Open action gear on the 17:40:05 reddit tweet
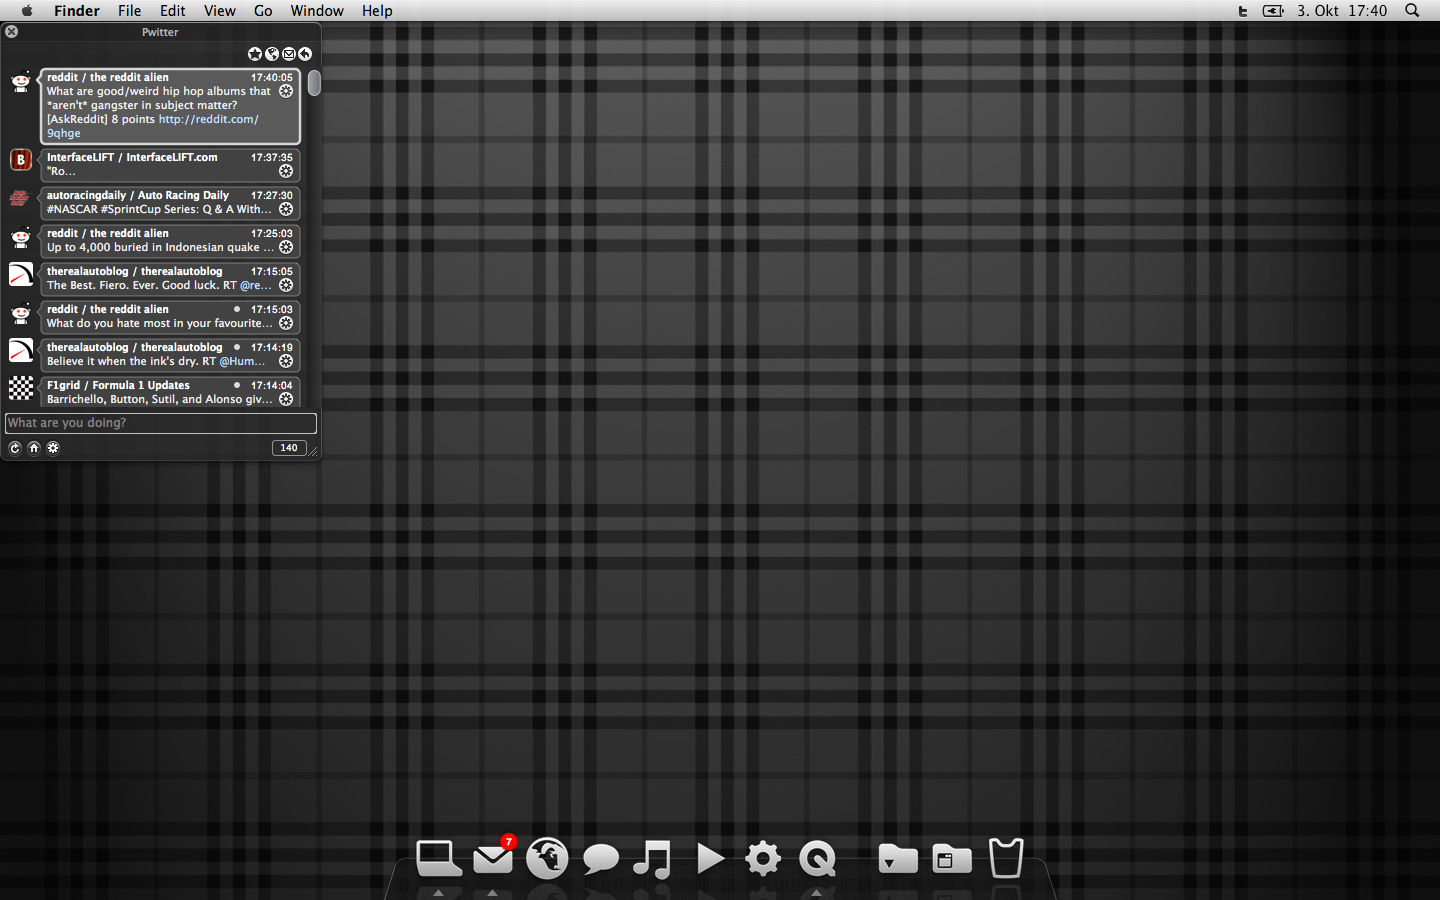 [286, 91]
